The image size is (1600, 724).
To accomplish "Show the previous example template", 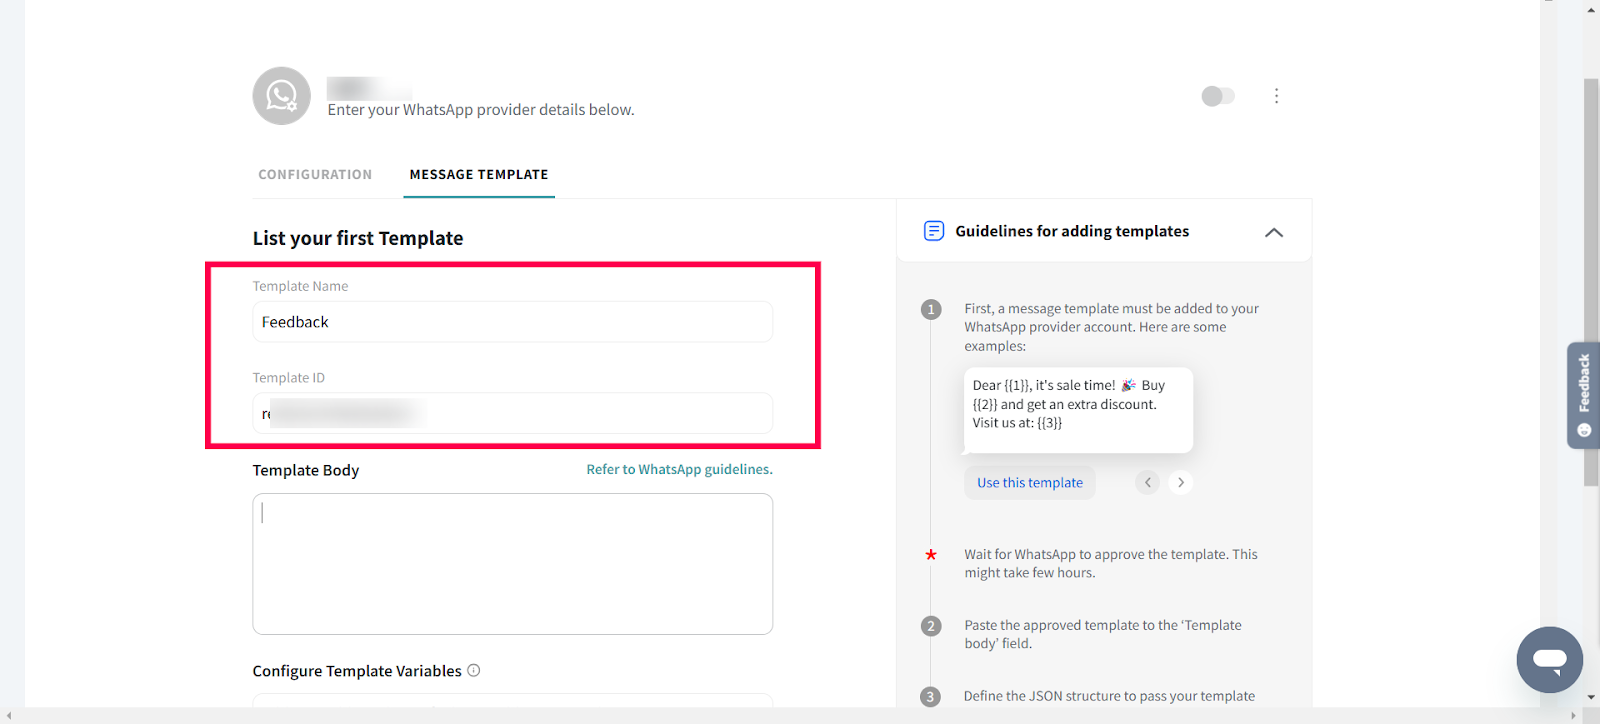I will (x=1148, y=483).
